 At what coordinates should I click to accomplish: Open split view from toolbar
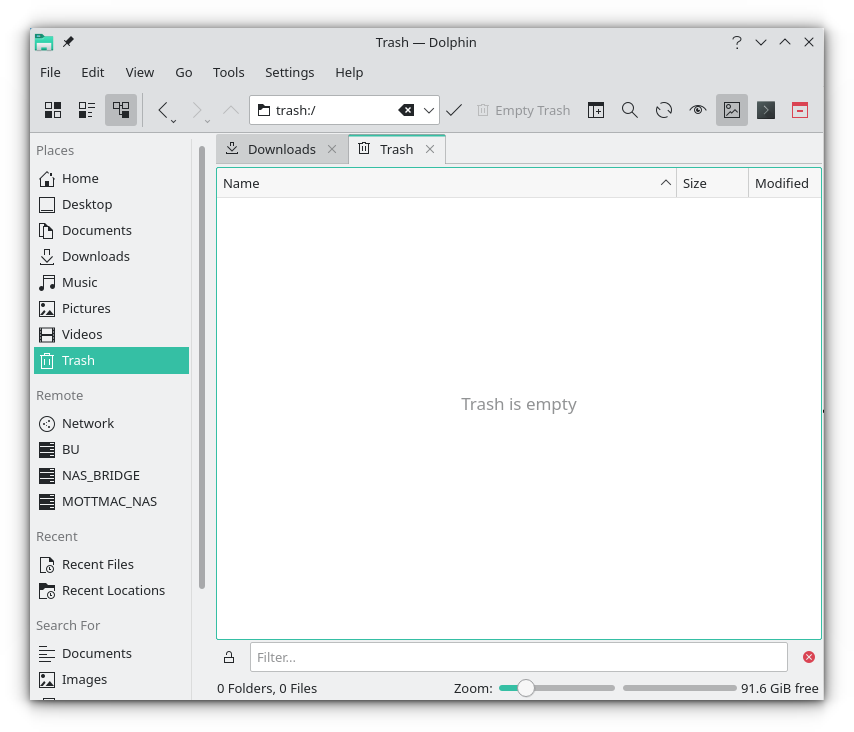click(x=596, y=110)
